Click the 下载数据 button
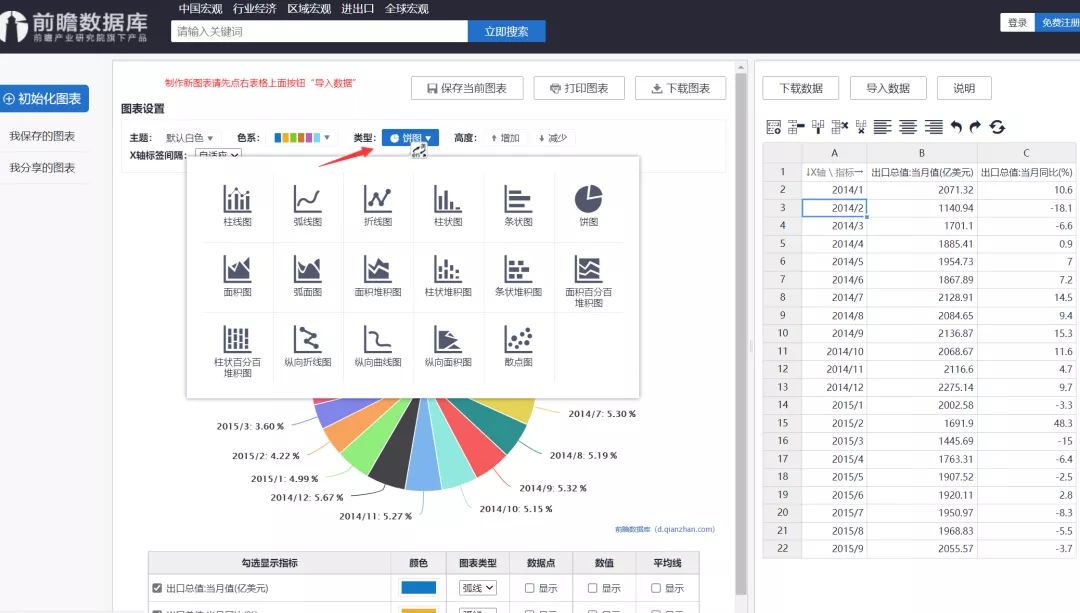 [801, 88]
